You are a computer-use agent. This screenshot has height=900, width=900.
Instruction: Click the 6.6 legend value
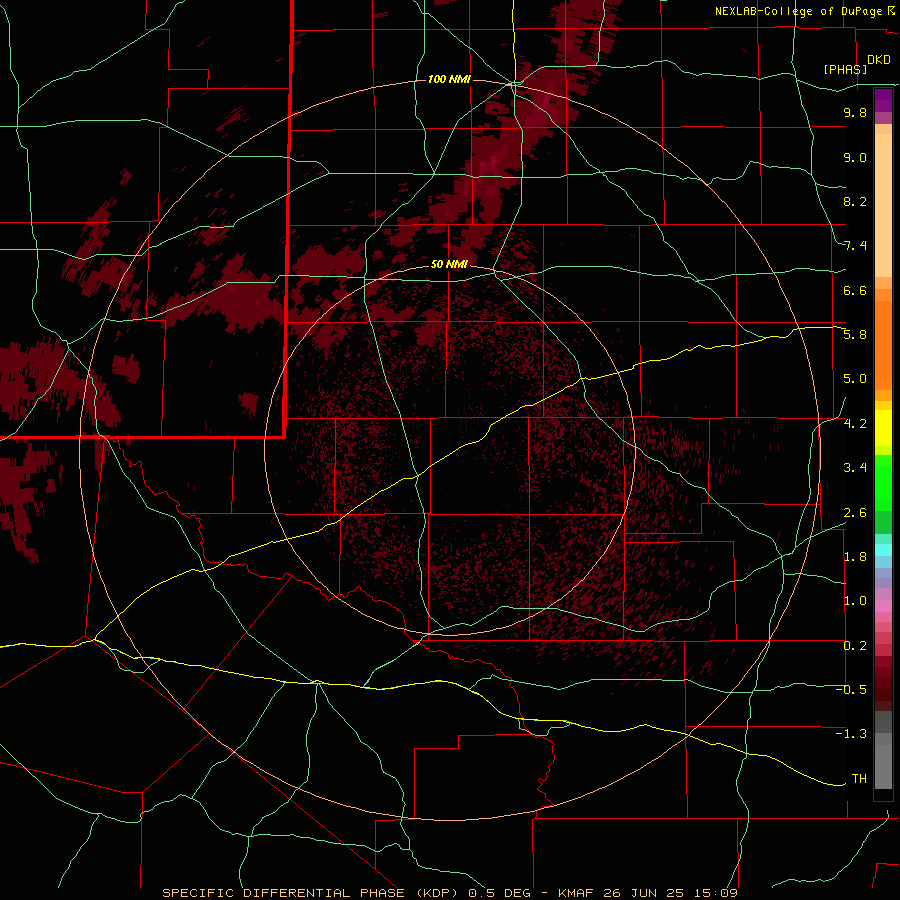855,290
